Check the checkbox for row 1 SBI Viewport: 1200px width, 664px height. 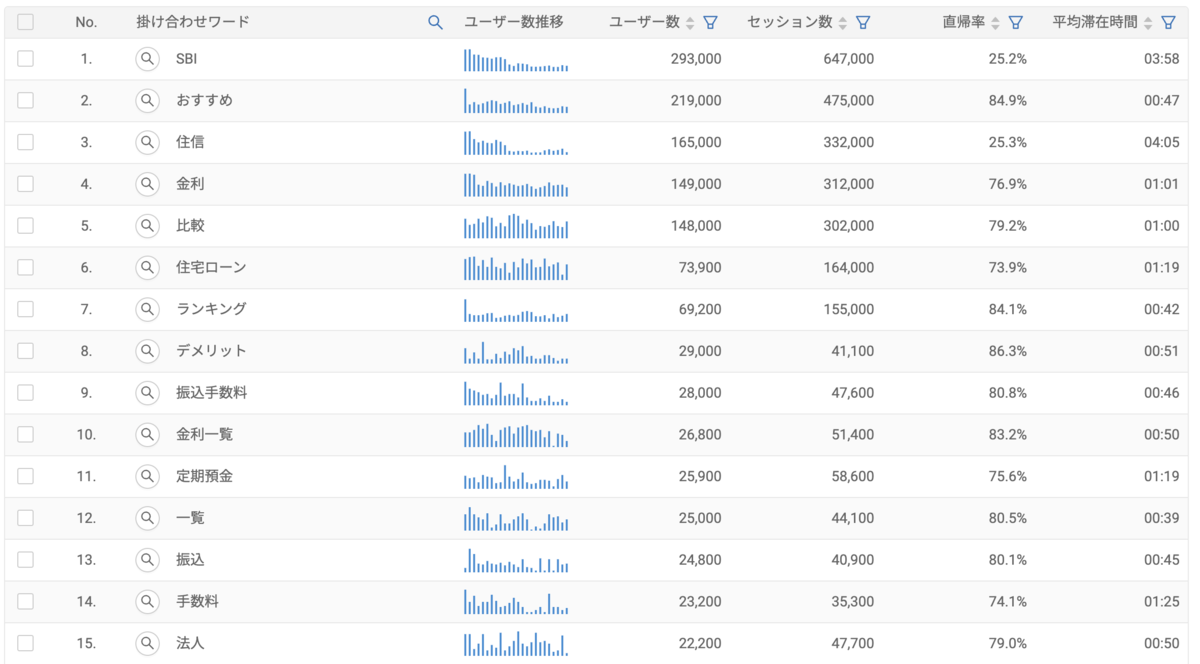(25, 58)
